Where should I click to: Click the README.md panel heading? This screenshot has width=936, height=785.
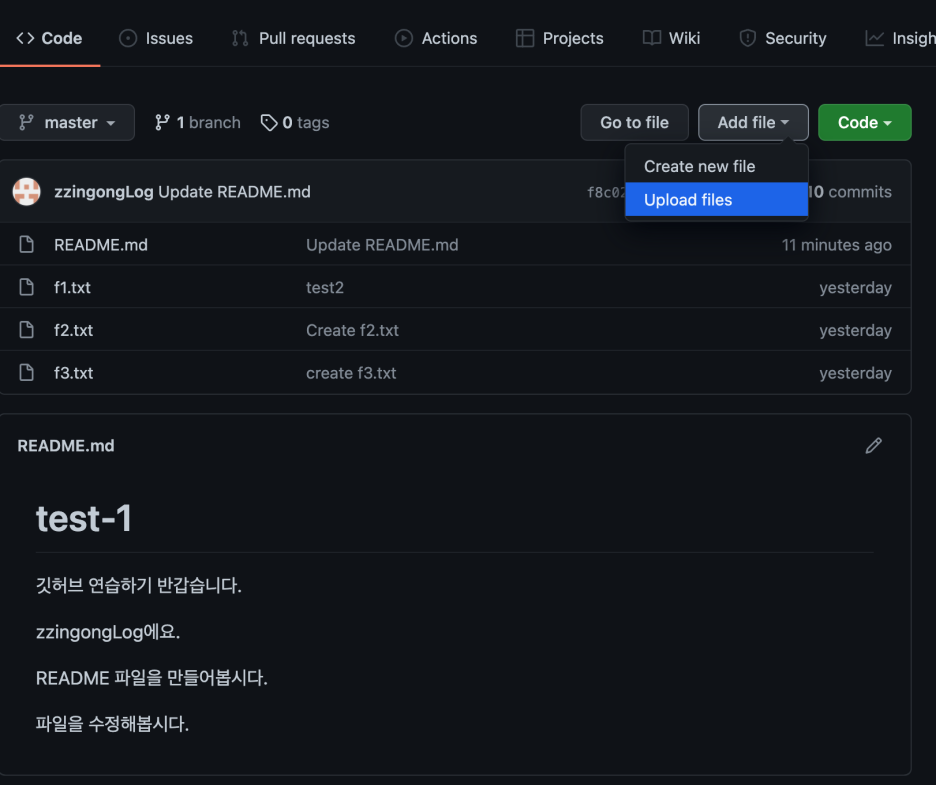(66, 446)
